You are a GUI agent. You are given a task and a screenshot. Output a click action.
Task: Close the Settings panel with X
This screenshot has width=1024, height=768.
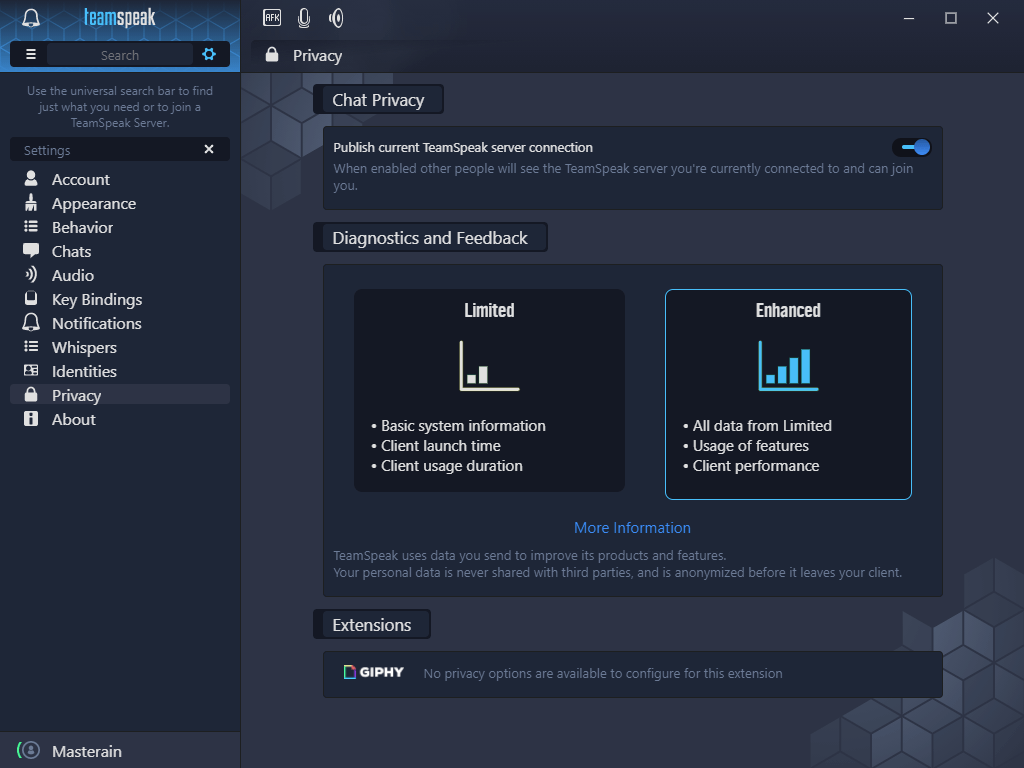(209, 149)
